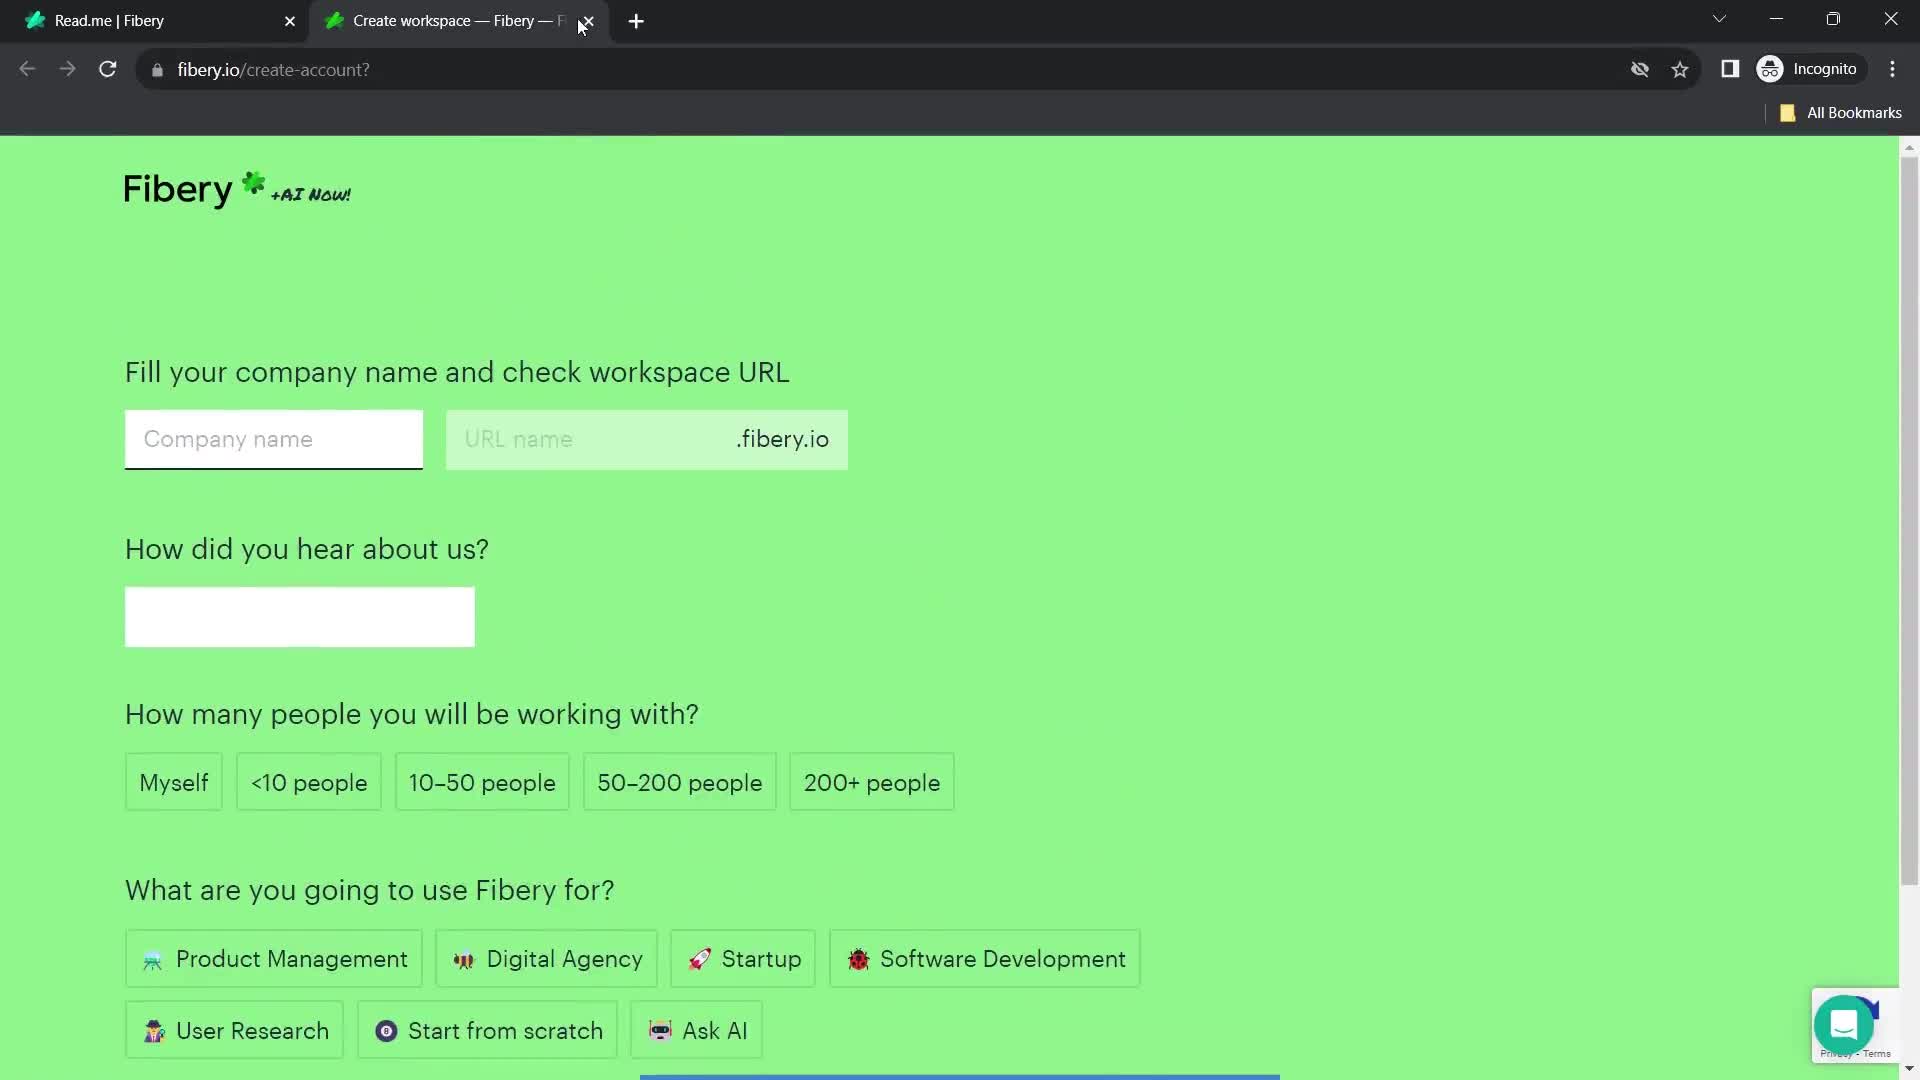Bookmark this page with star icon
This screenshot has height=1080, width=1920.
pos(1680,69)
